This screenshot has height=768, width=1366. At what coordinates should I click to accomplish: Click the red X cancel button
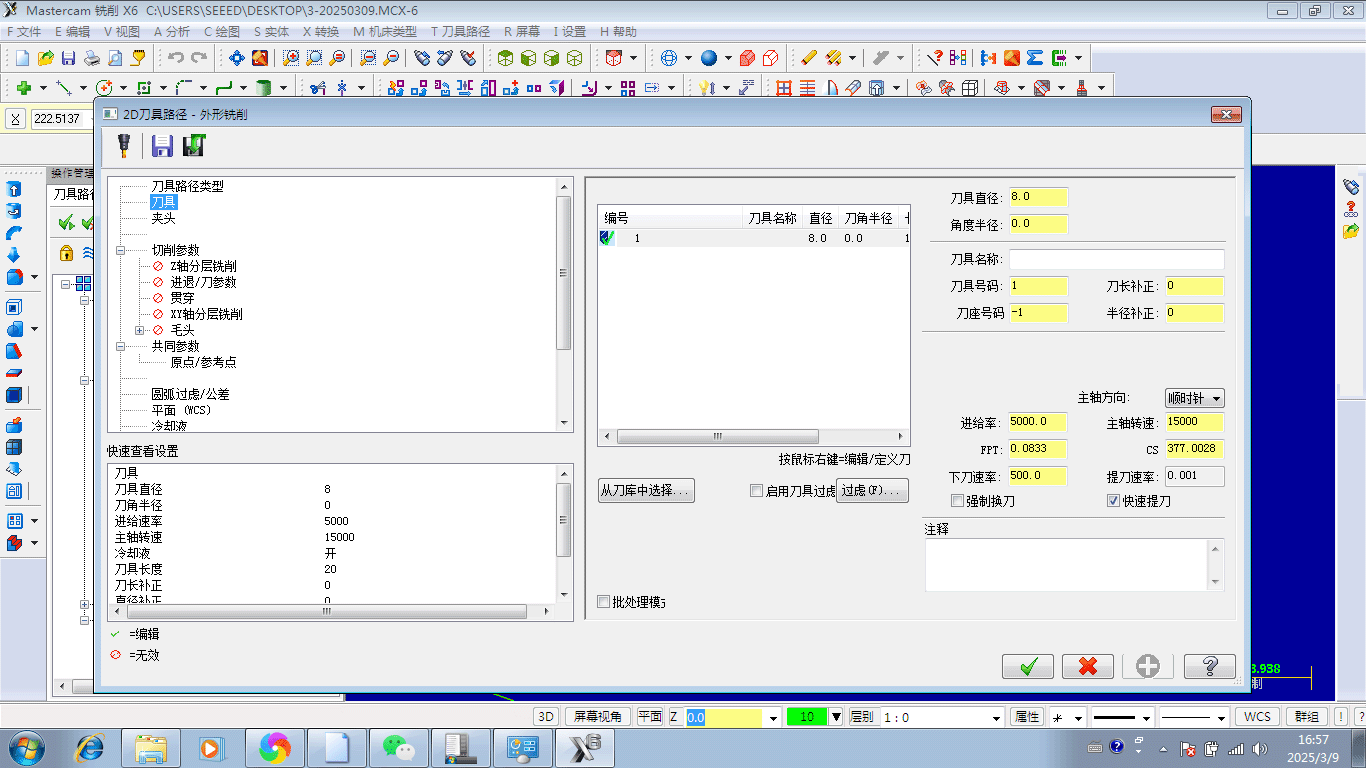[1088, 666]
